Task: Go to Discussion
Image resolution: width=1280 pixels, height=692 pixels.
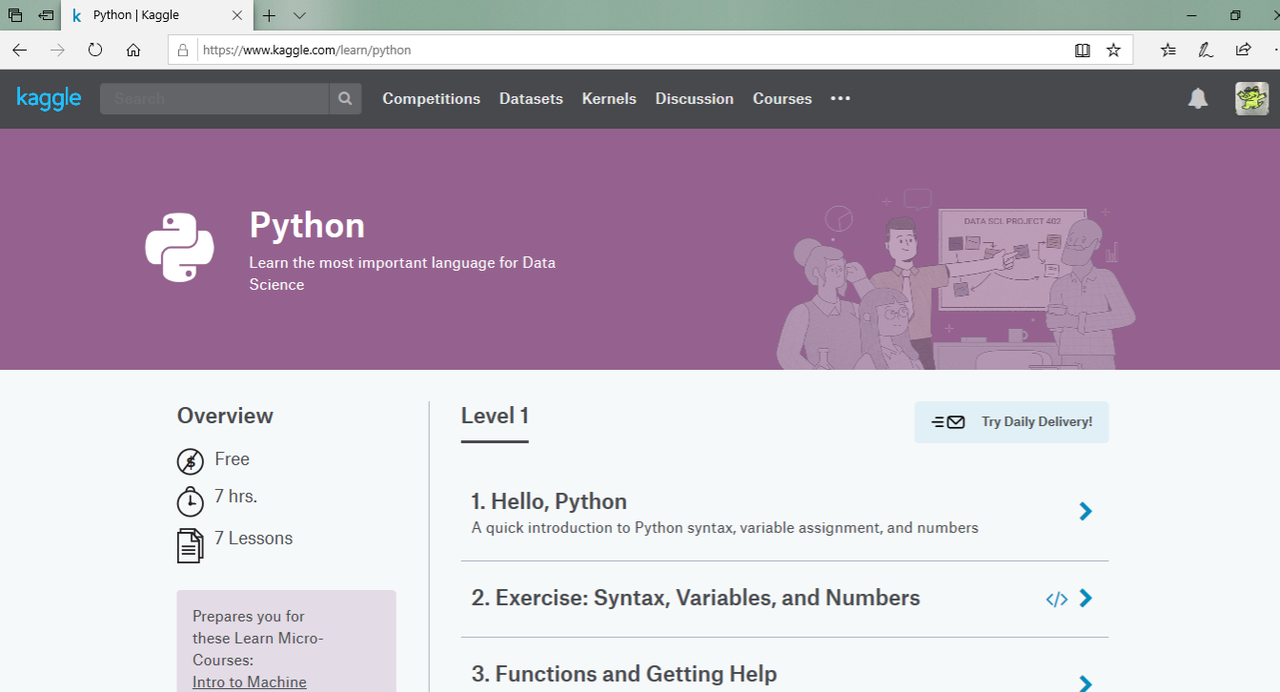Action: 694,99
